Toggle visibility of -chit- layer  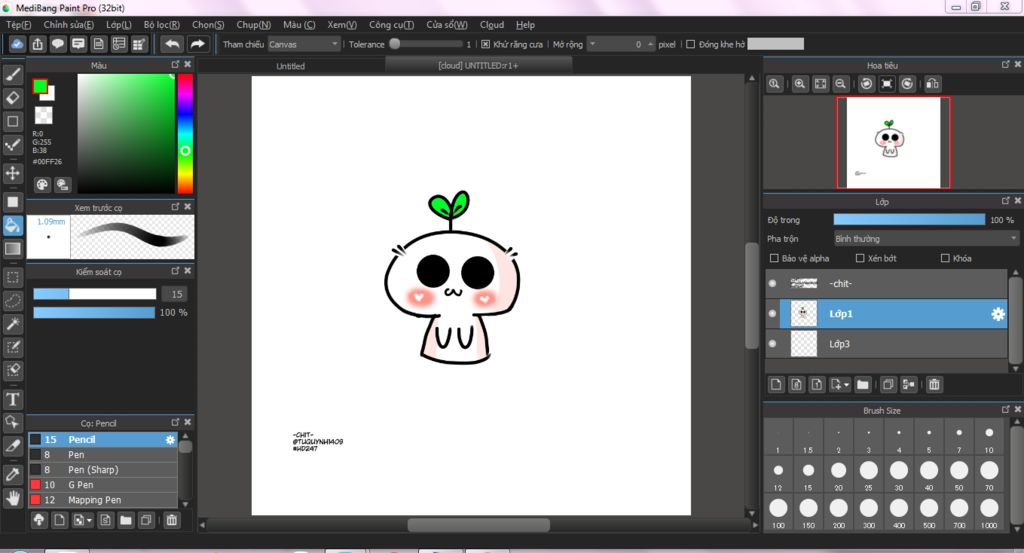(773, 284)
